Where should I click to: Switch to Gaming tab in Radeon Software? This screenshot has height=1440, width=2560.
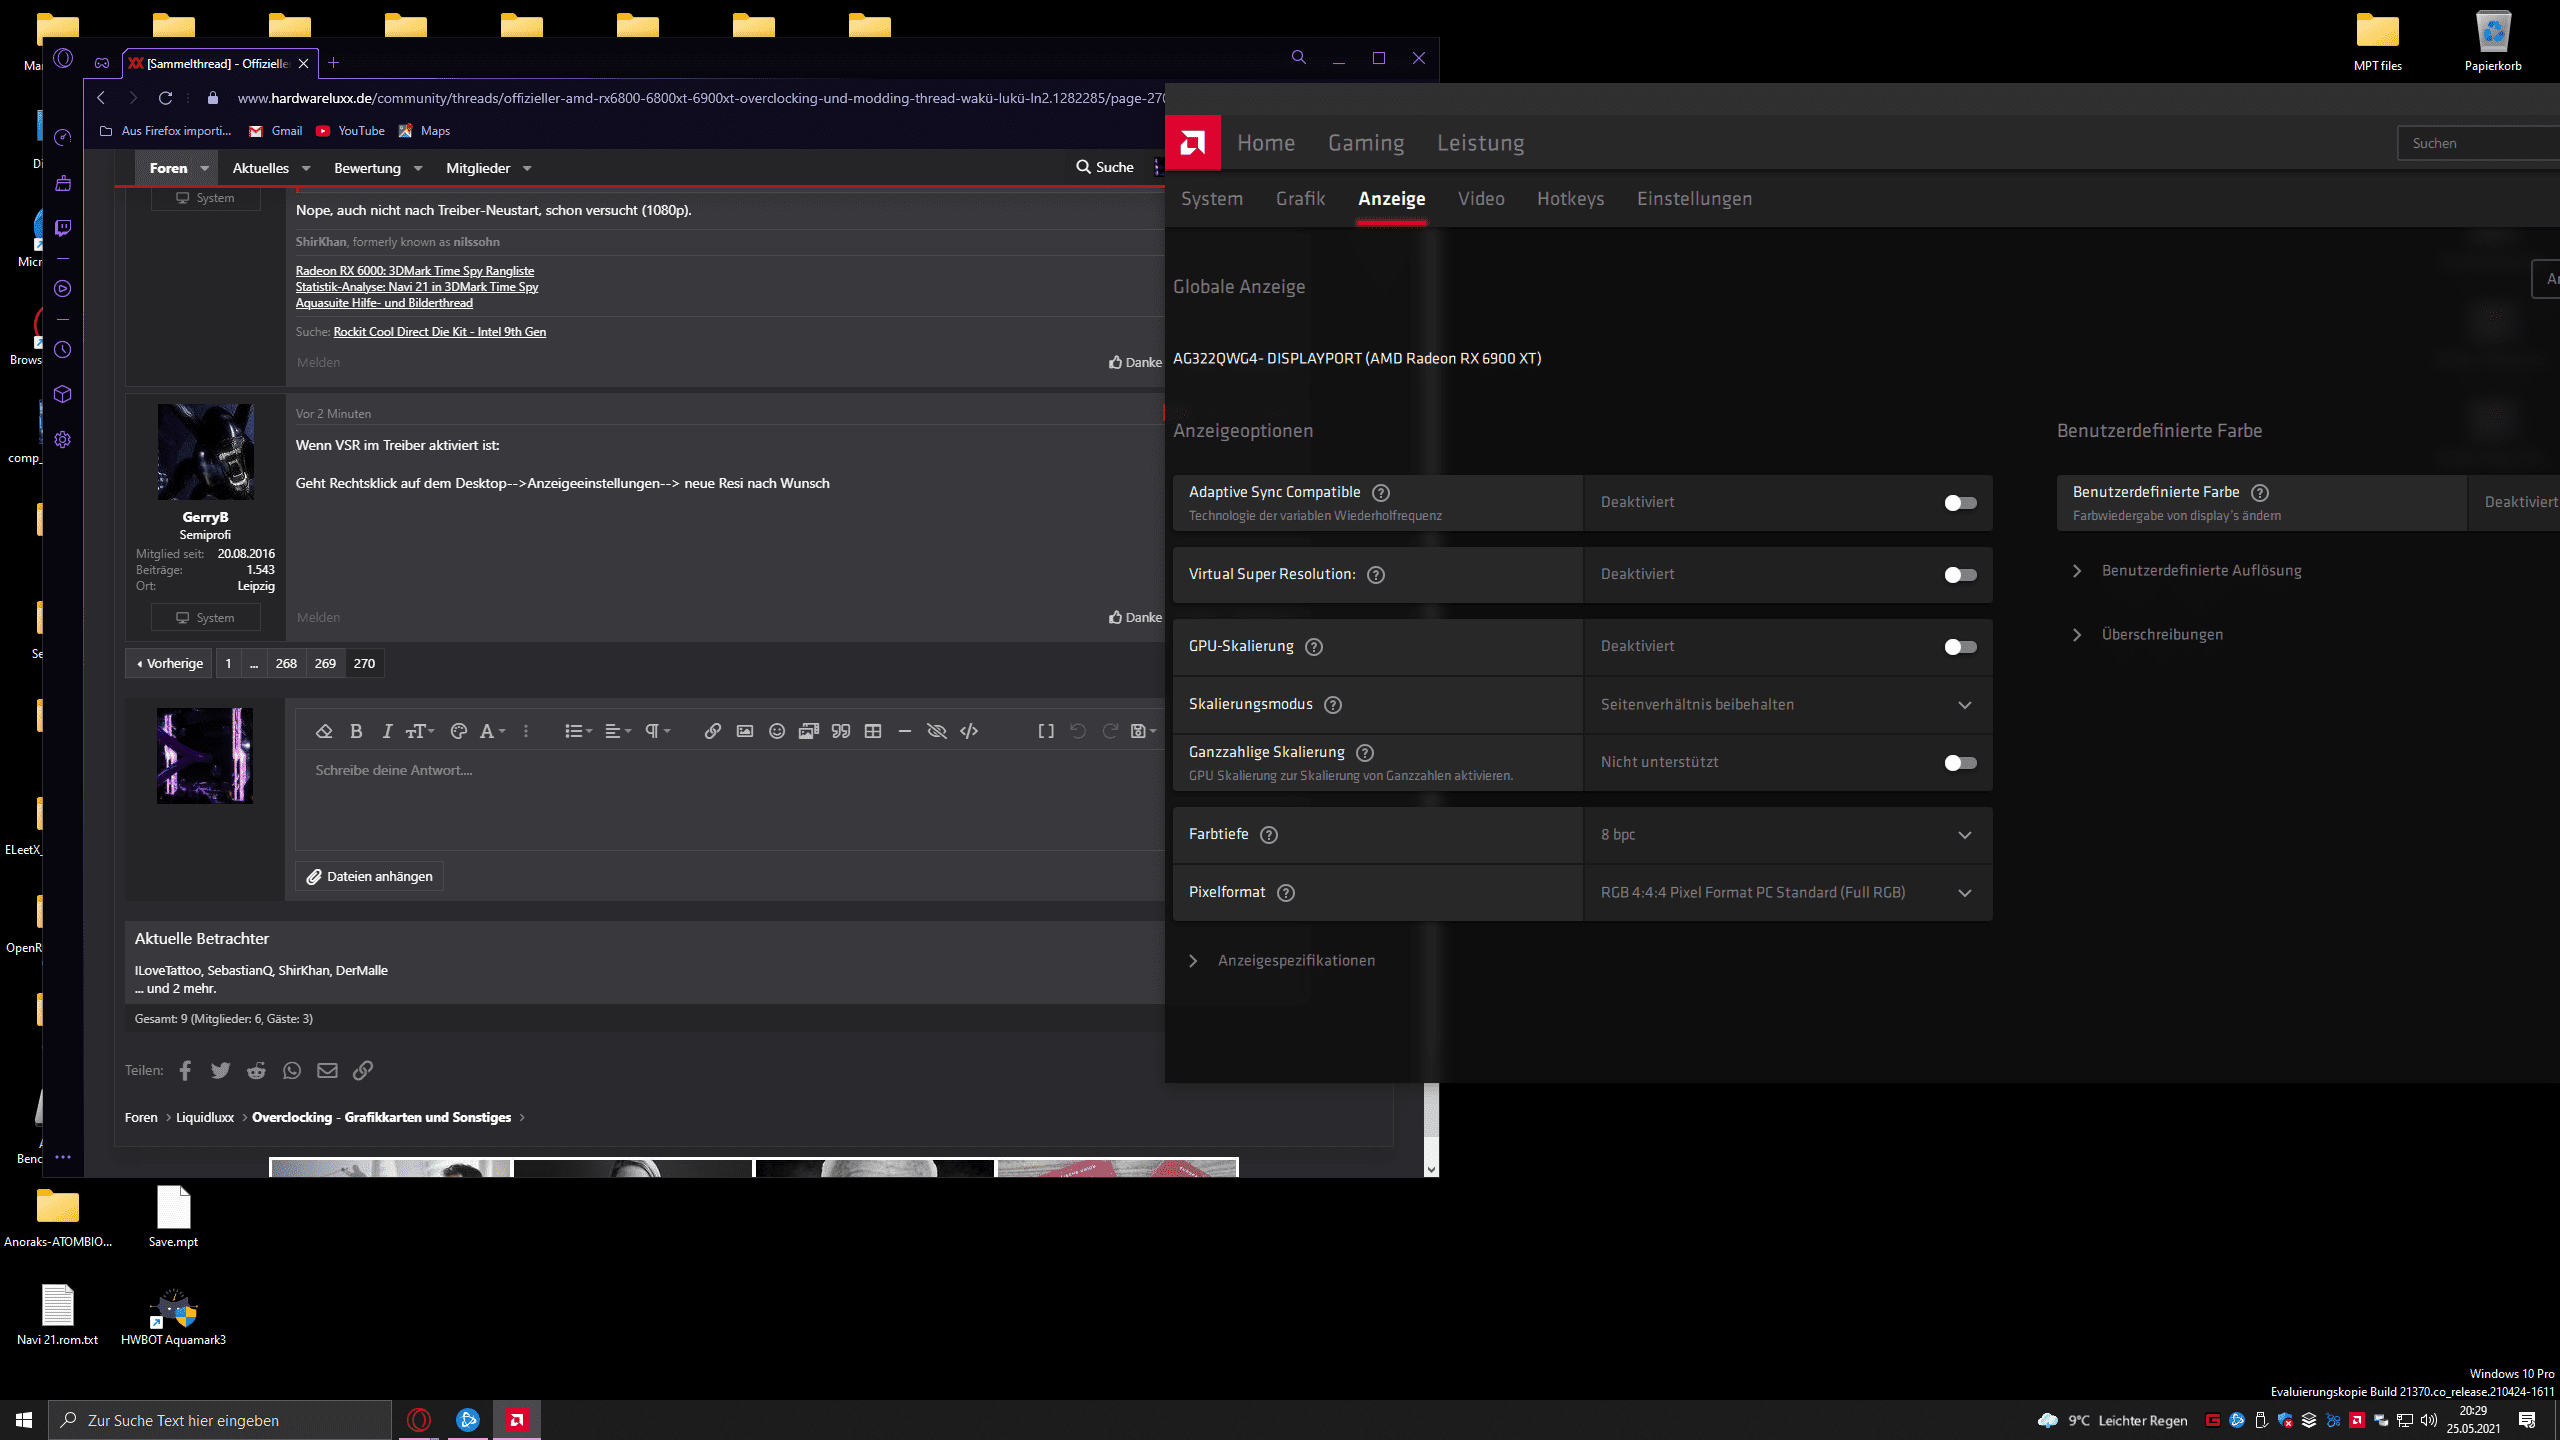coord(1366,143)
